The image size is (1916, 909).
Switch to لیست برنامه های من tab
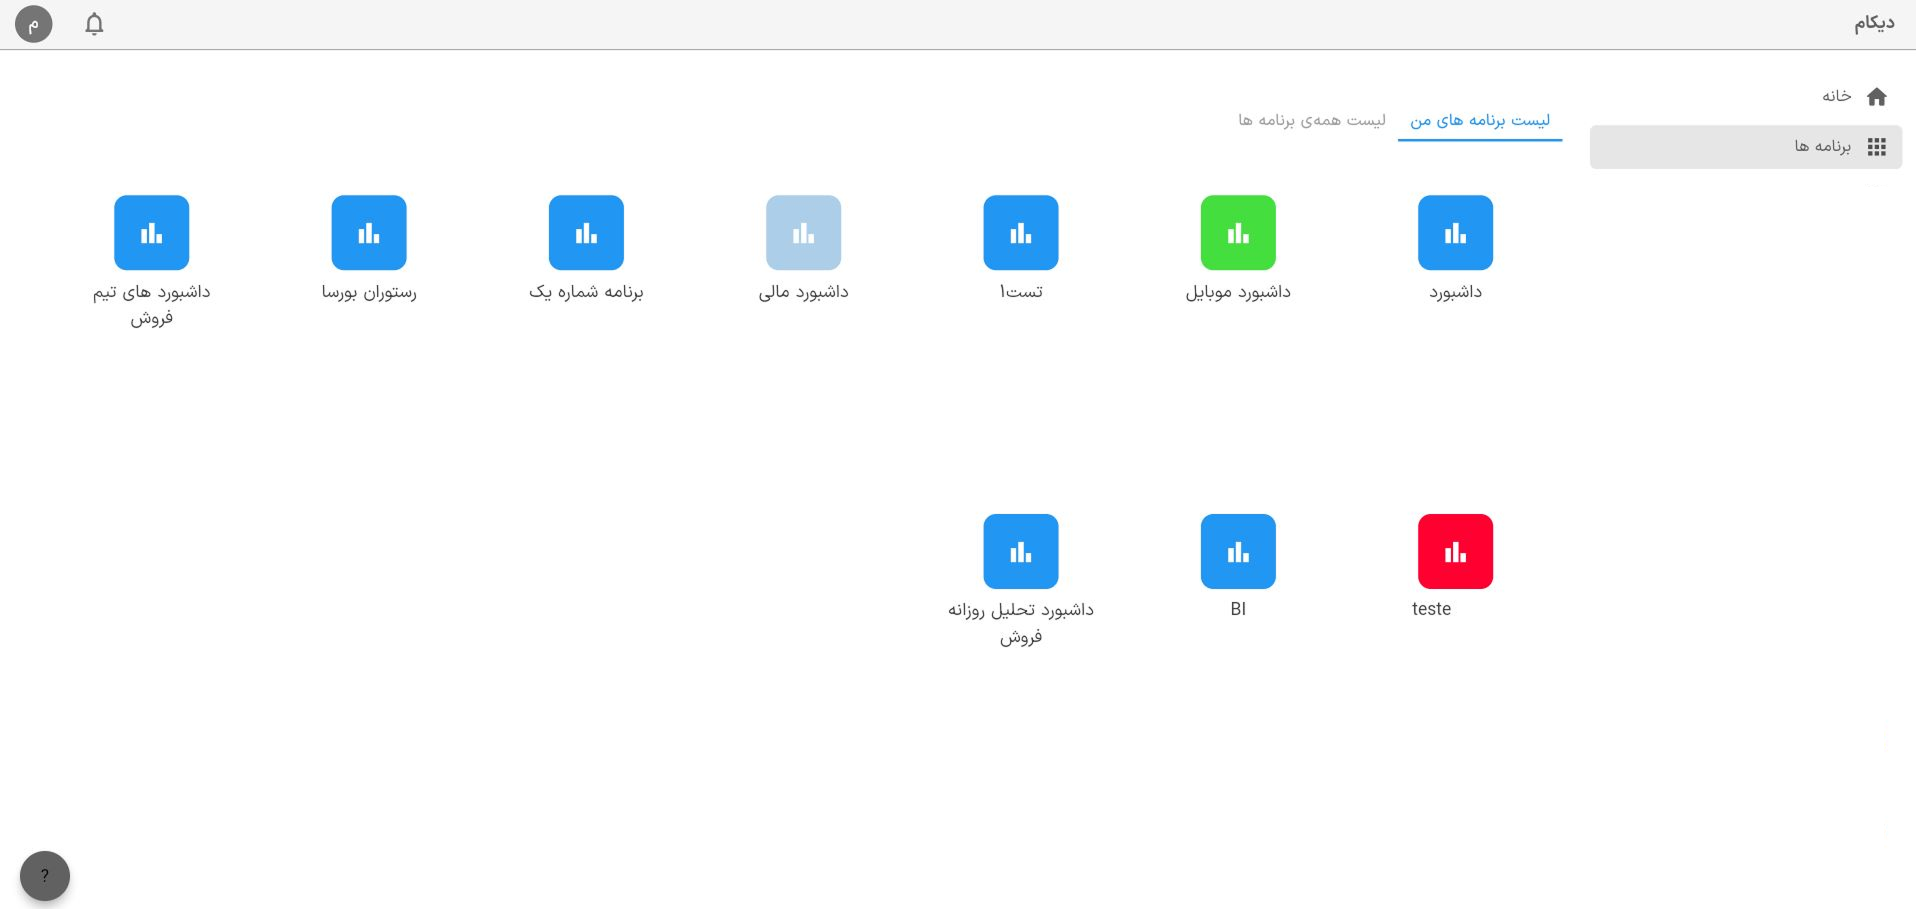click(x=1480, y=120)
